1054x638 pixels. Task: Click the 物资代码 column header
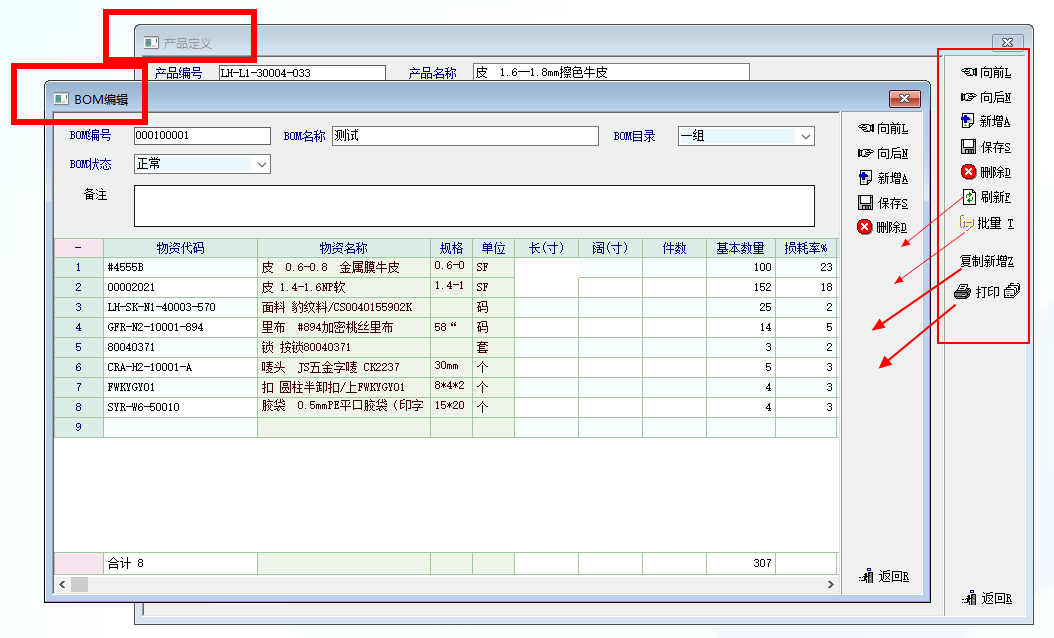pos(180,248)
